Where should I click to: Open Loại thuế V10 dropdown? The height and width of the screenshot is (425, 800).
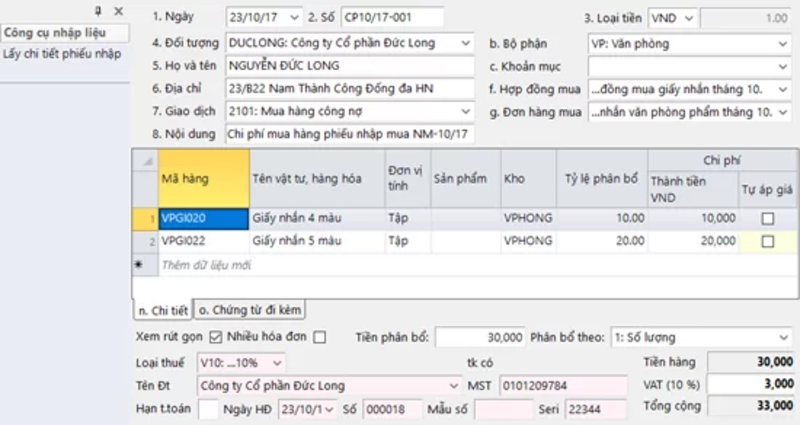[277, 363]
